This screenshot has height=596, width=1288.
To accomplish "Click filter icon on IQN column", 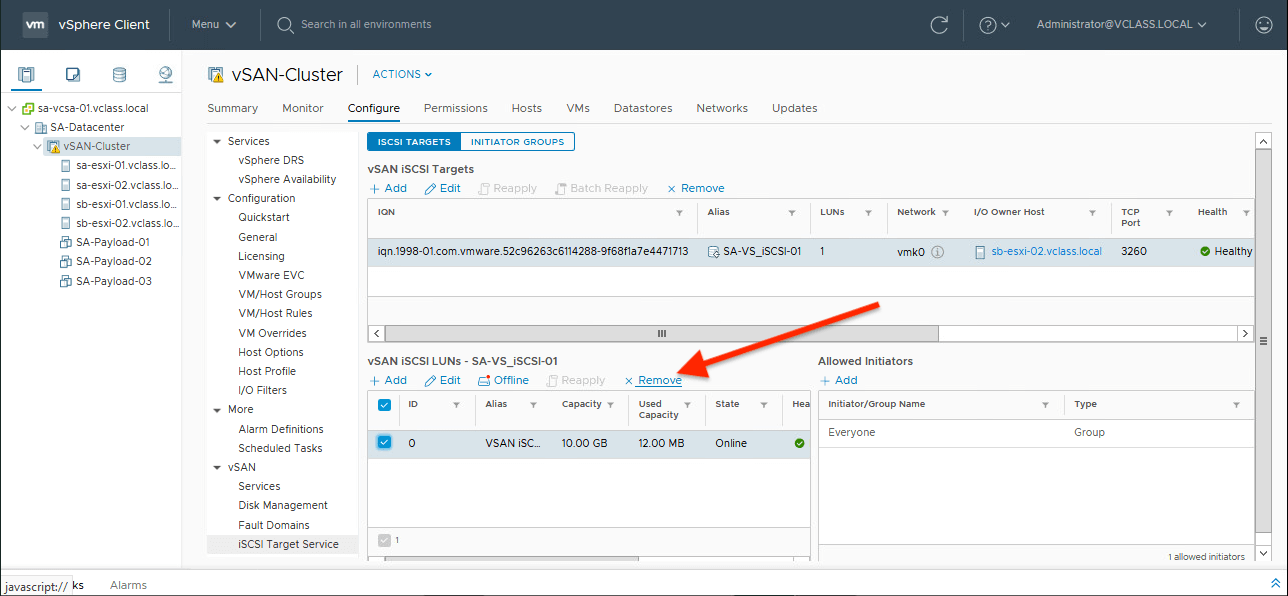I will 680,213.
